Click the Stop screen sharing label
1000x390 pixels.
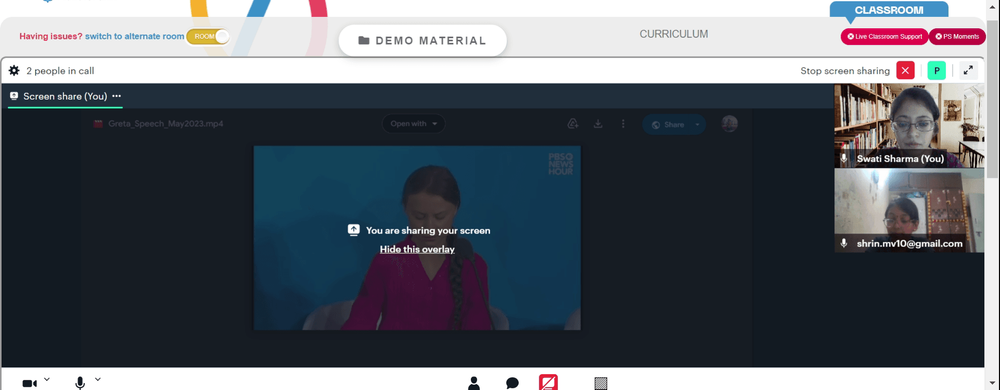pyautogui.click(x=844, y=71)
